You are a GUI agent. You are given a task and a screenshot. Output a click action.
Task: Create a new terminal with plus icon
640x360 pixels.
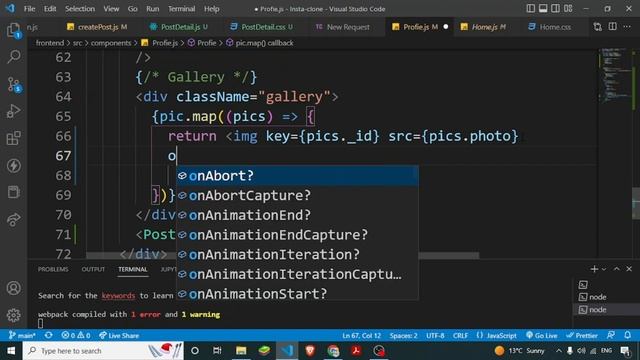[x=594, y=269]
